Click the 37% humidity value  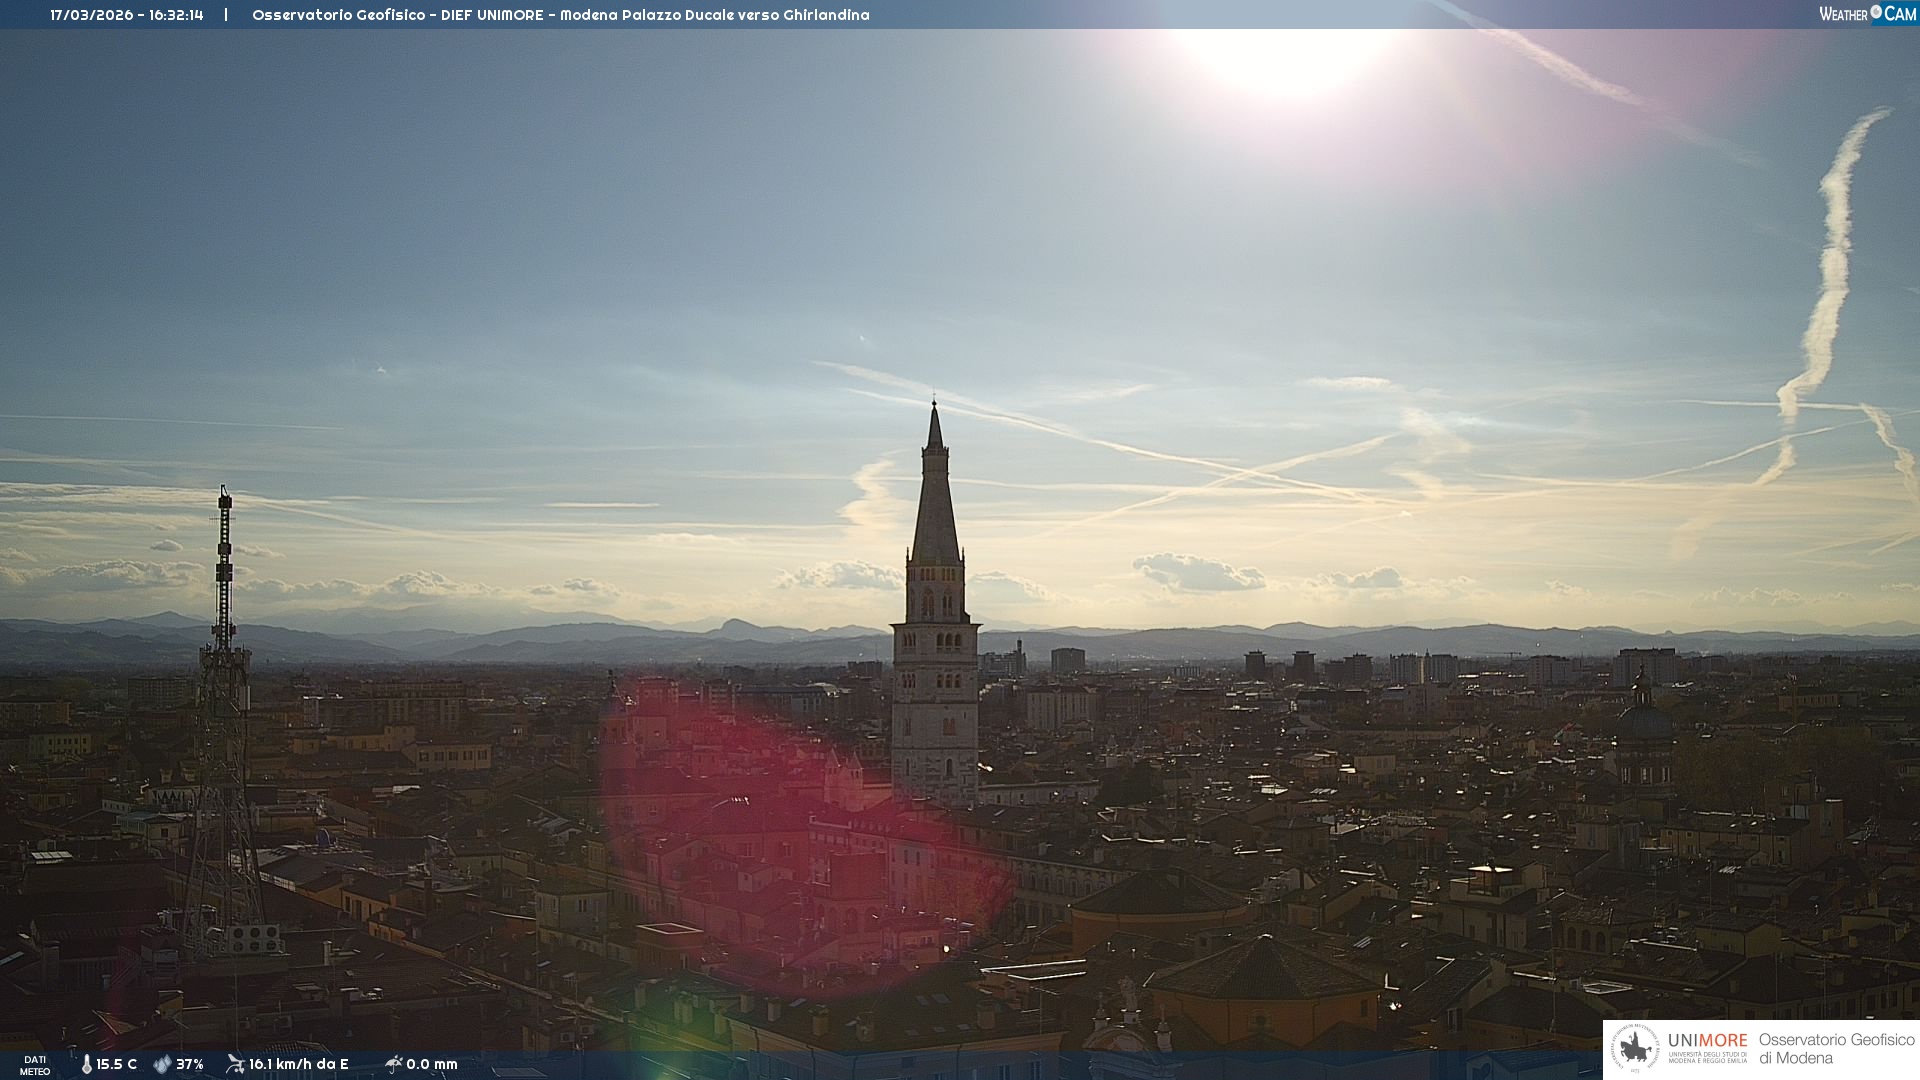[x=190, y=1064]
